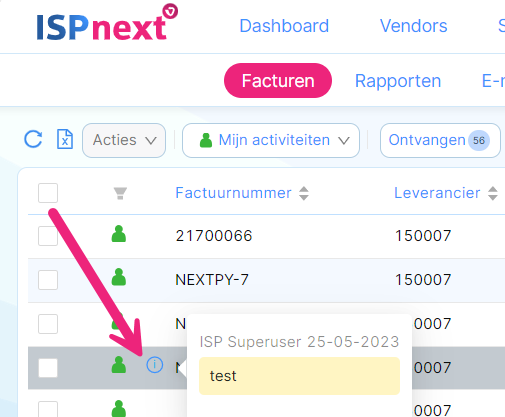
Task: Open the Mijn activiteiten dropdown
Action: [271, 140]
